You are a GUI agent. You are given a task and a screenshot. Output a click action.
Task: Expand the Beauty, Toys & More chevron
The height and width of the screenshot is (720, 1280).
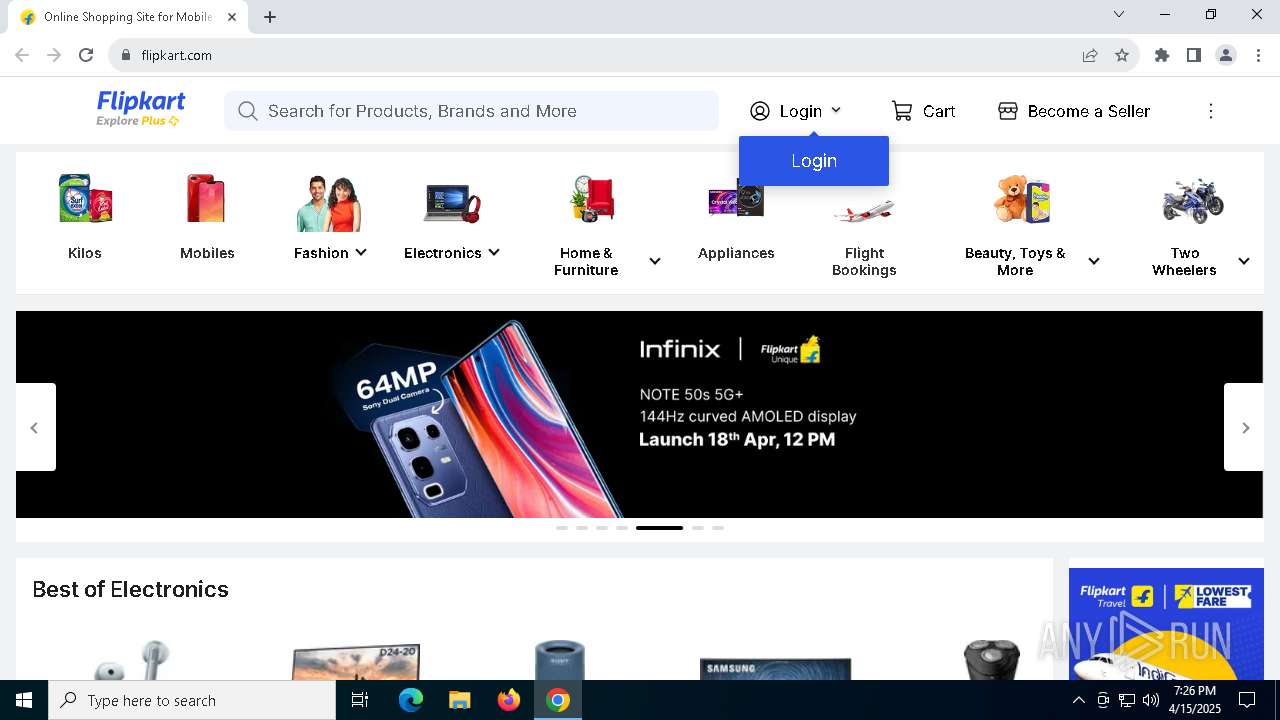[x=1094, y=262]
